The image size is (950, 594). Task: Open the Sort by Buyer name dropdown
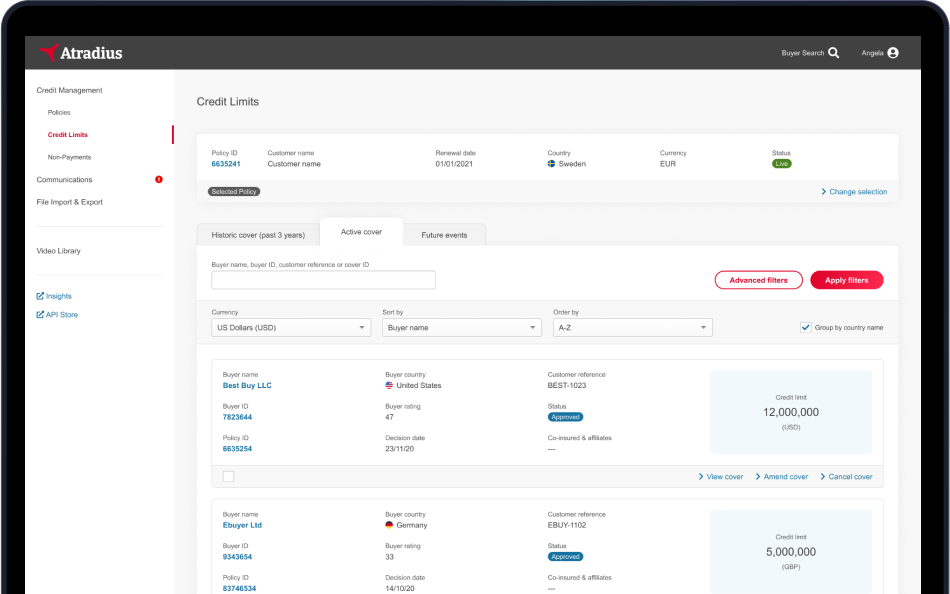tap(462, 327)
